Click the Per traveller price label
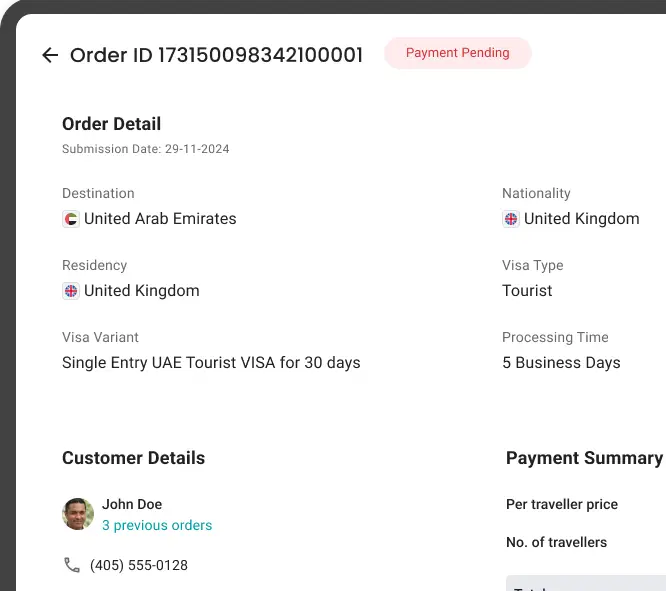The image size is (666, 591). click(562, 504)
